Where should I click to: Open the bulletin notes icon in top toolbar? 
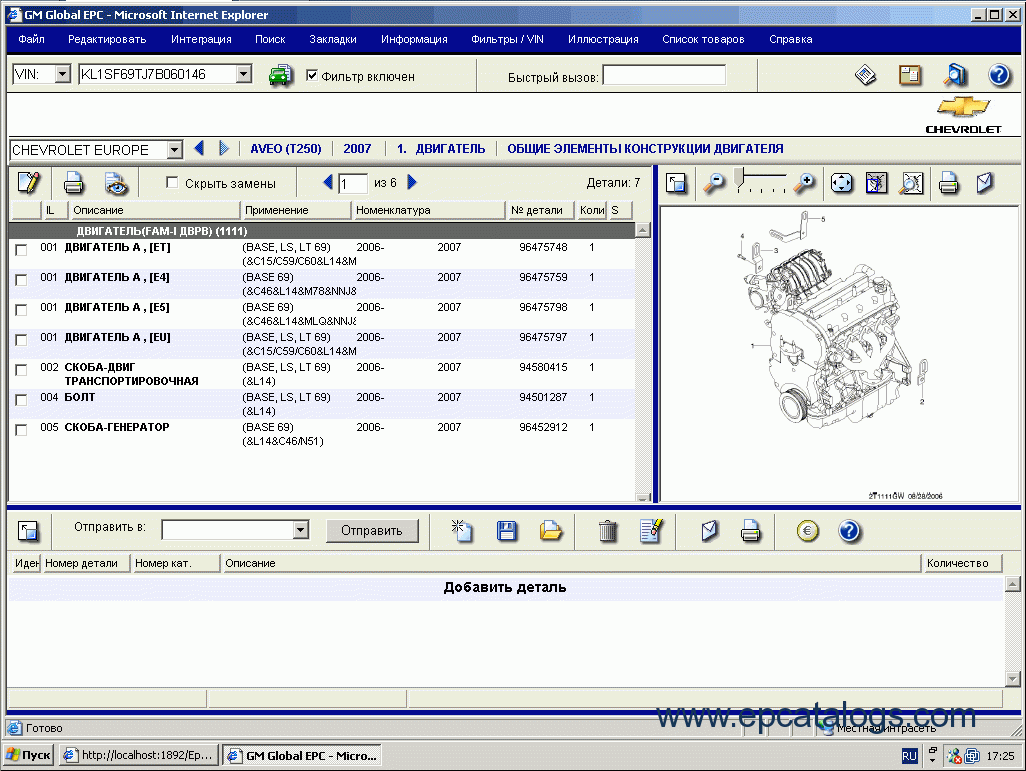tap(910, 75)
